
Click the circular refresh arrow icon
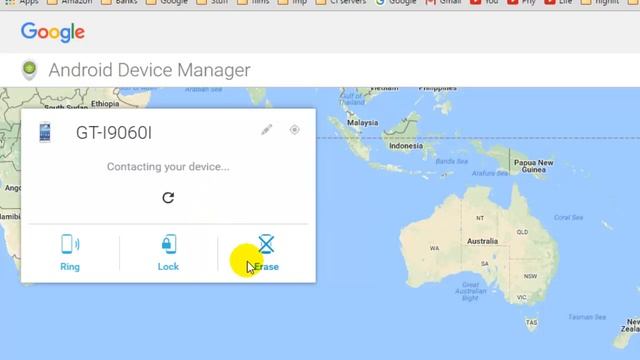(168, 198)
